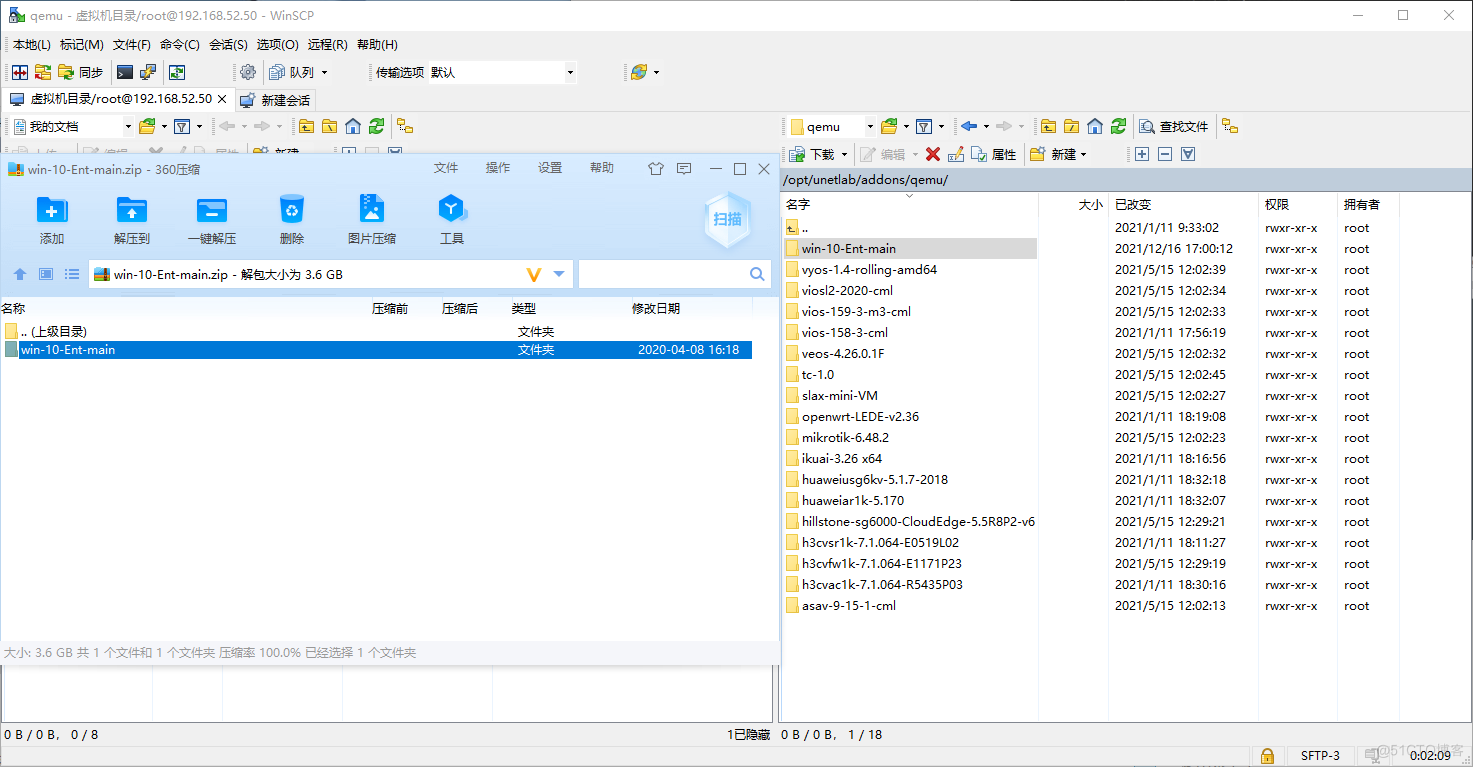Viewport: 1473px width, 767px height.
Task: Go to local root directory icon
Action: coord(329,126)
